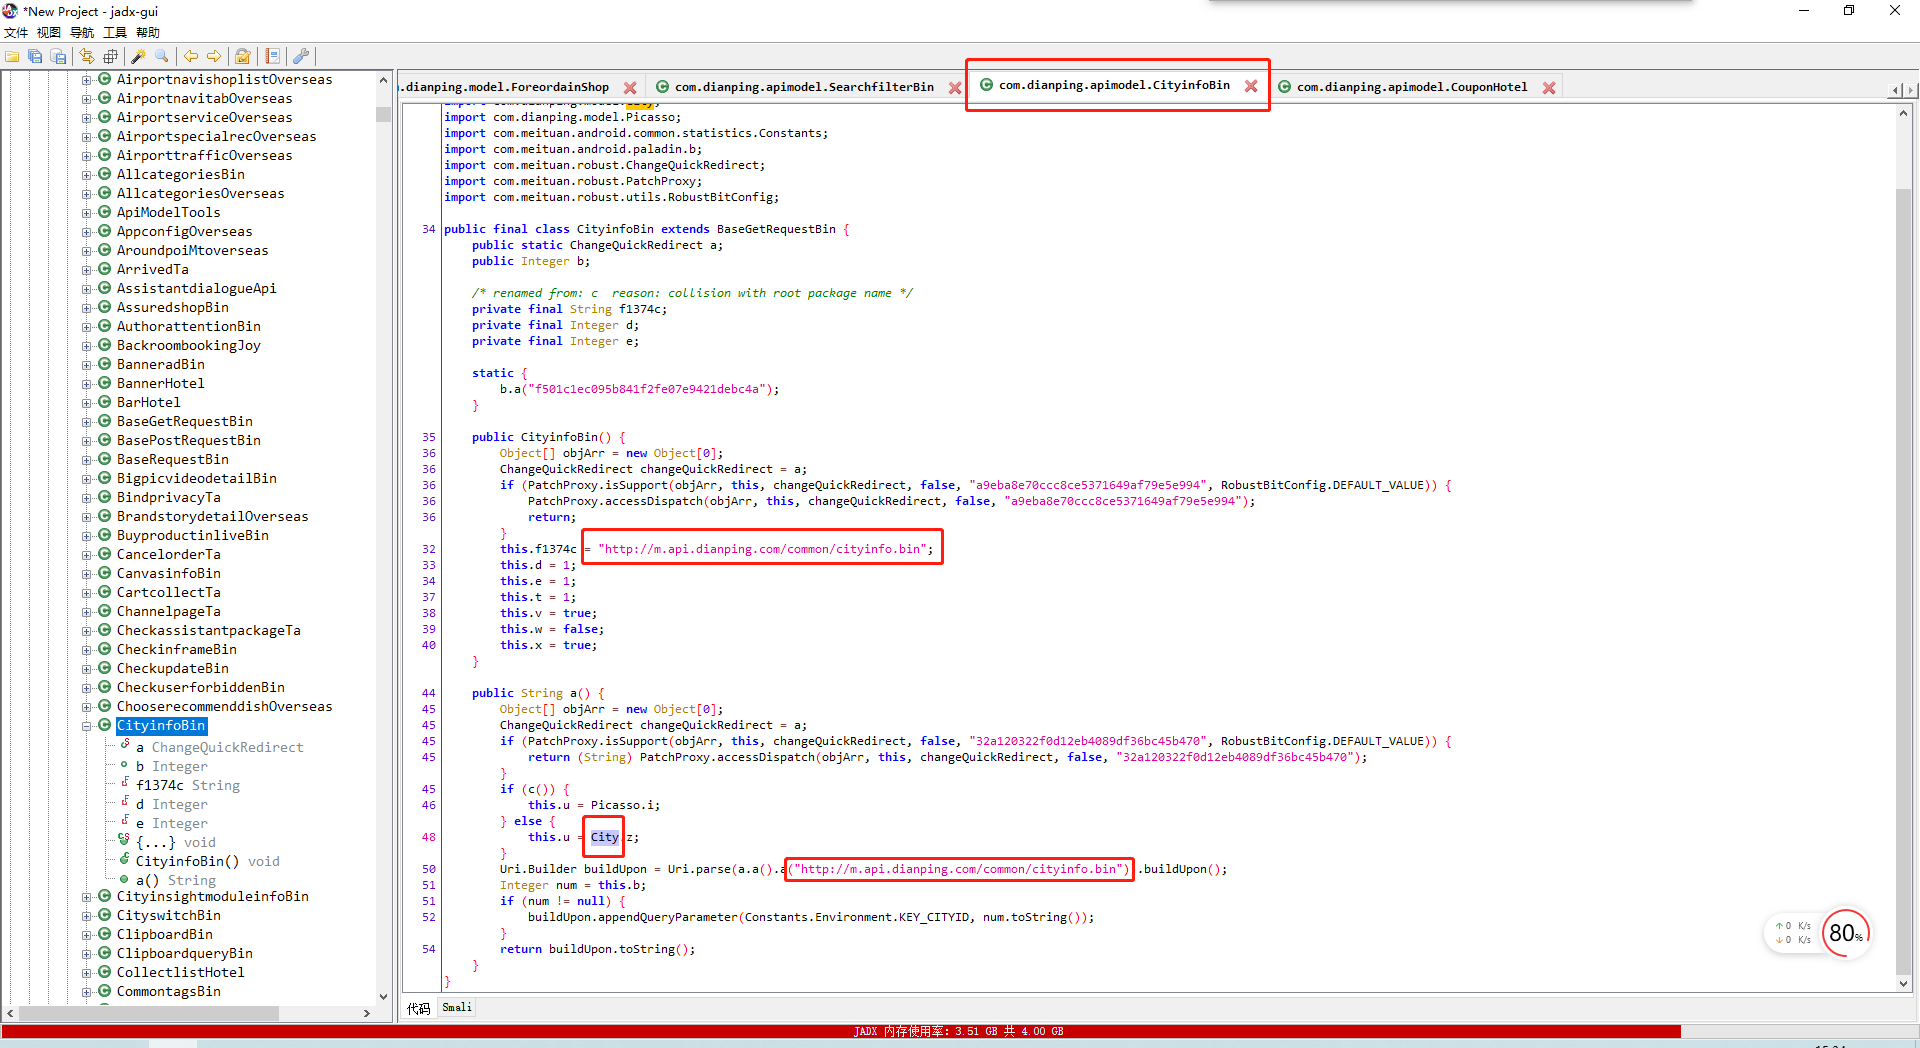Open the 文件 (File) menu
The height and width of the screenshot is (1048, 1920).
click(16, 33)
